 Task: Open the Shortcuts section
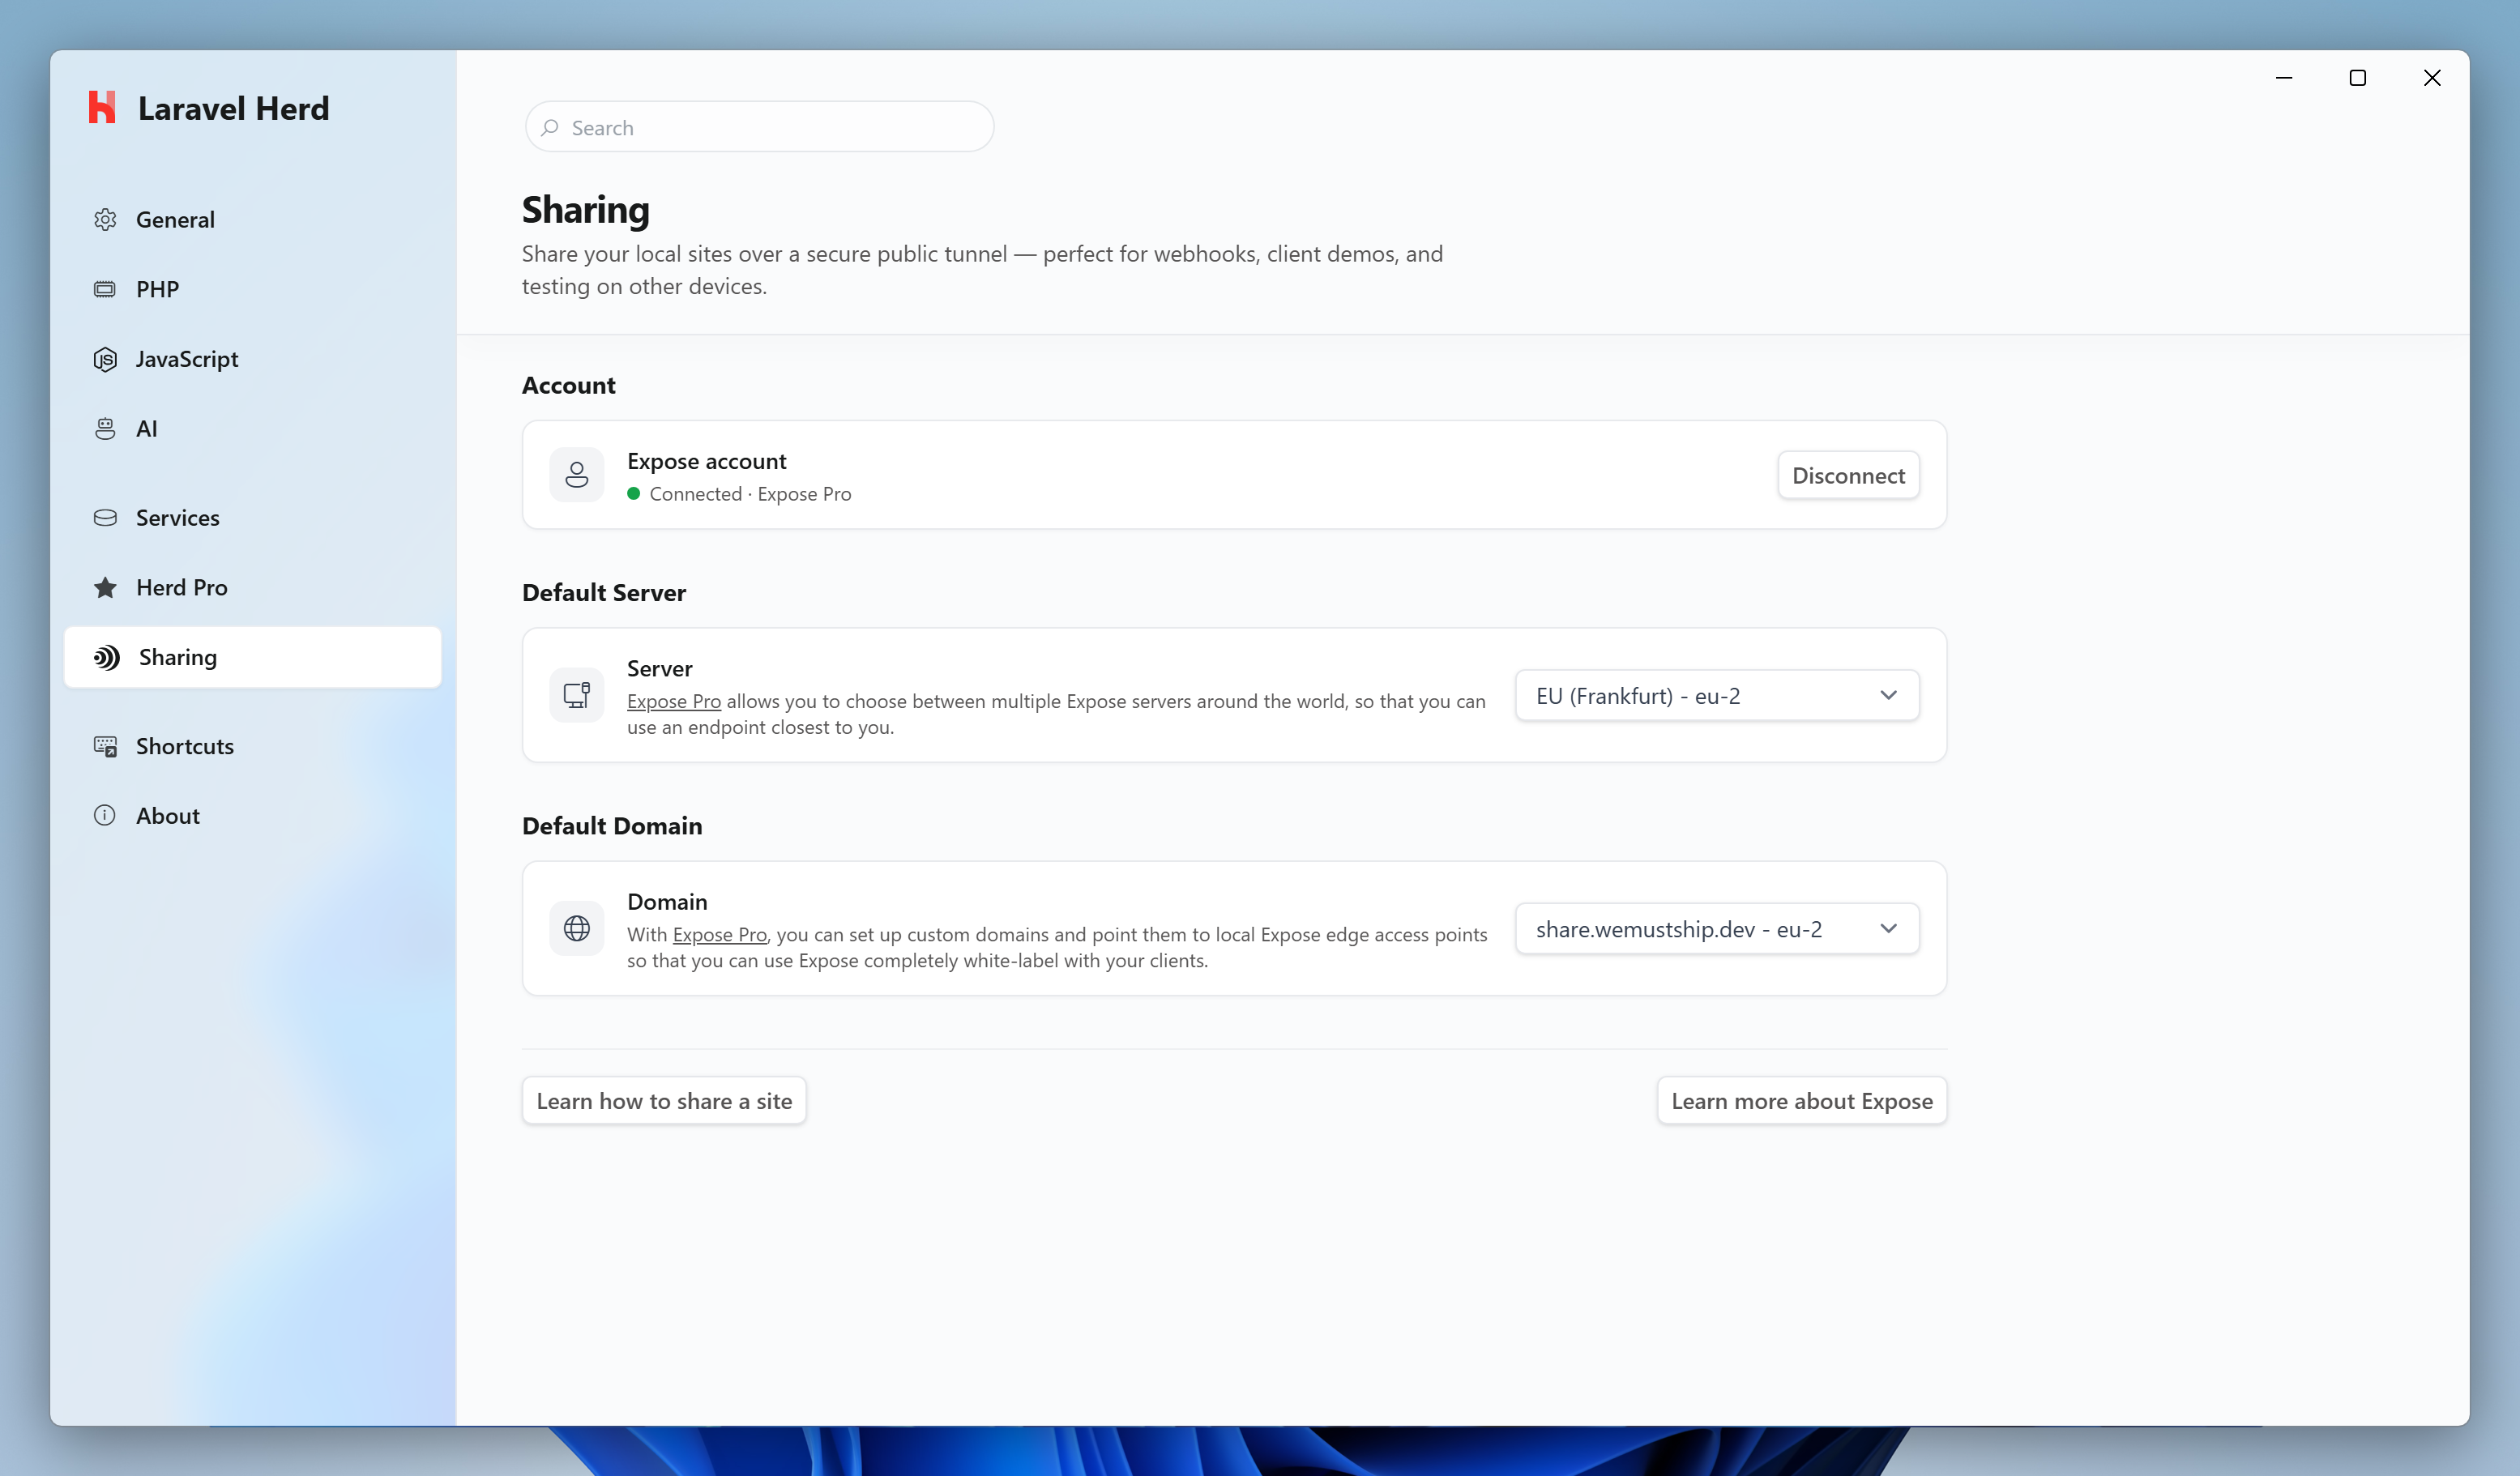tap(252, 746)
